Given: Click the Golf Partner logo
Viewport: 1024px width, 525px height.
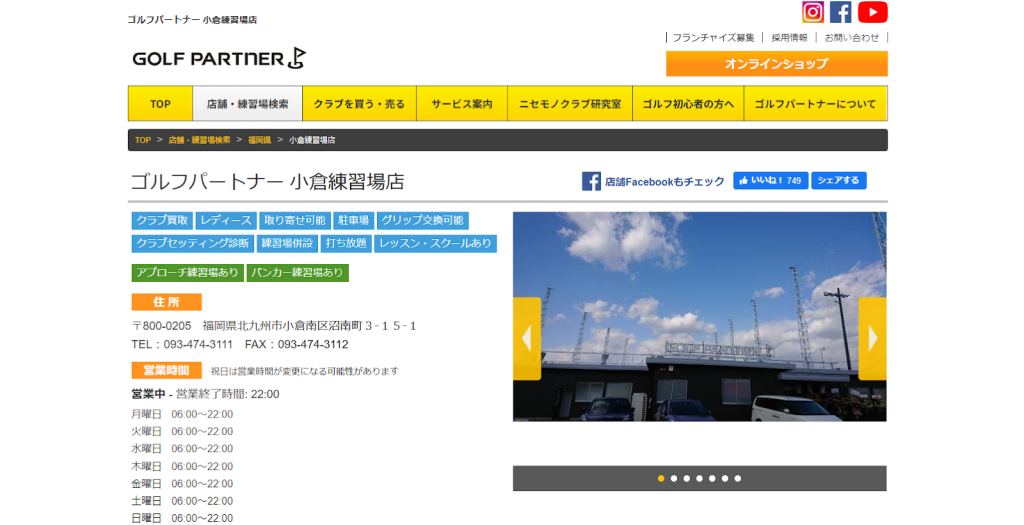Looking at the screenshot, I should pyautogui.click(x=219, y=58).
